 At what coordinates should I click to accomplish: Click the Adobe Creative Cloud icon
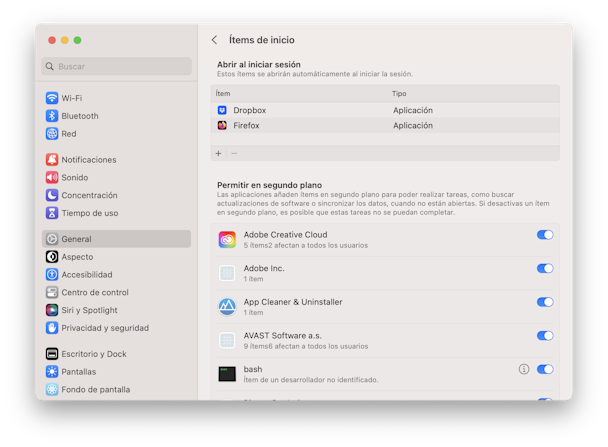point(227,240)
